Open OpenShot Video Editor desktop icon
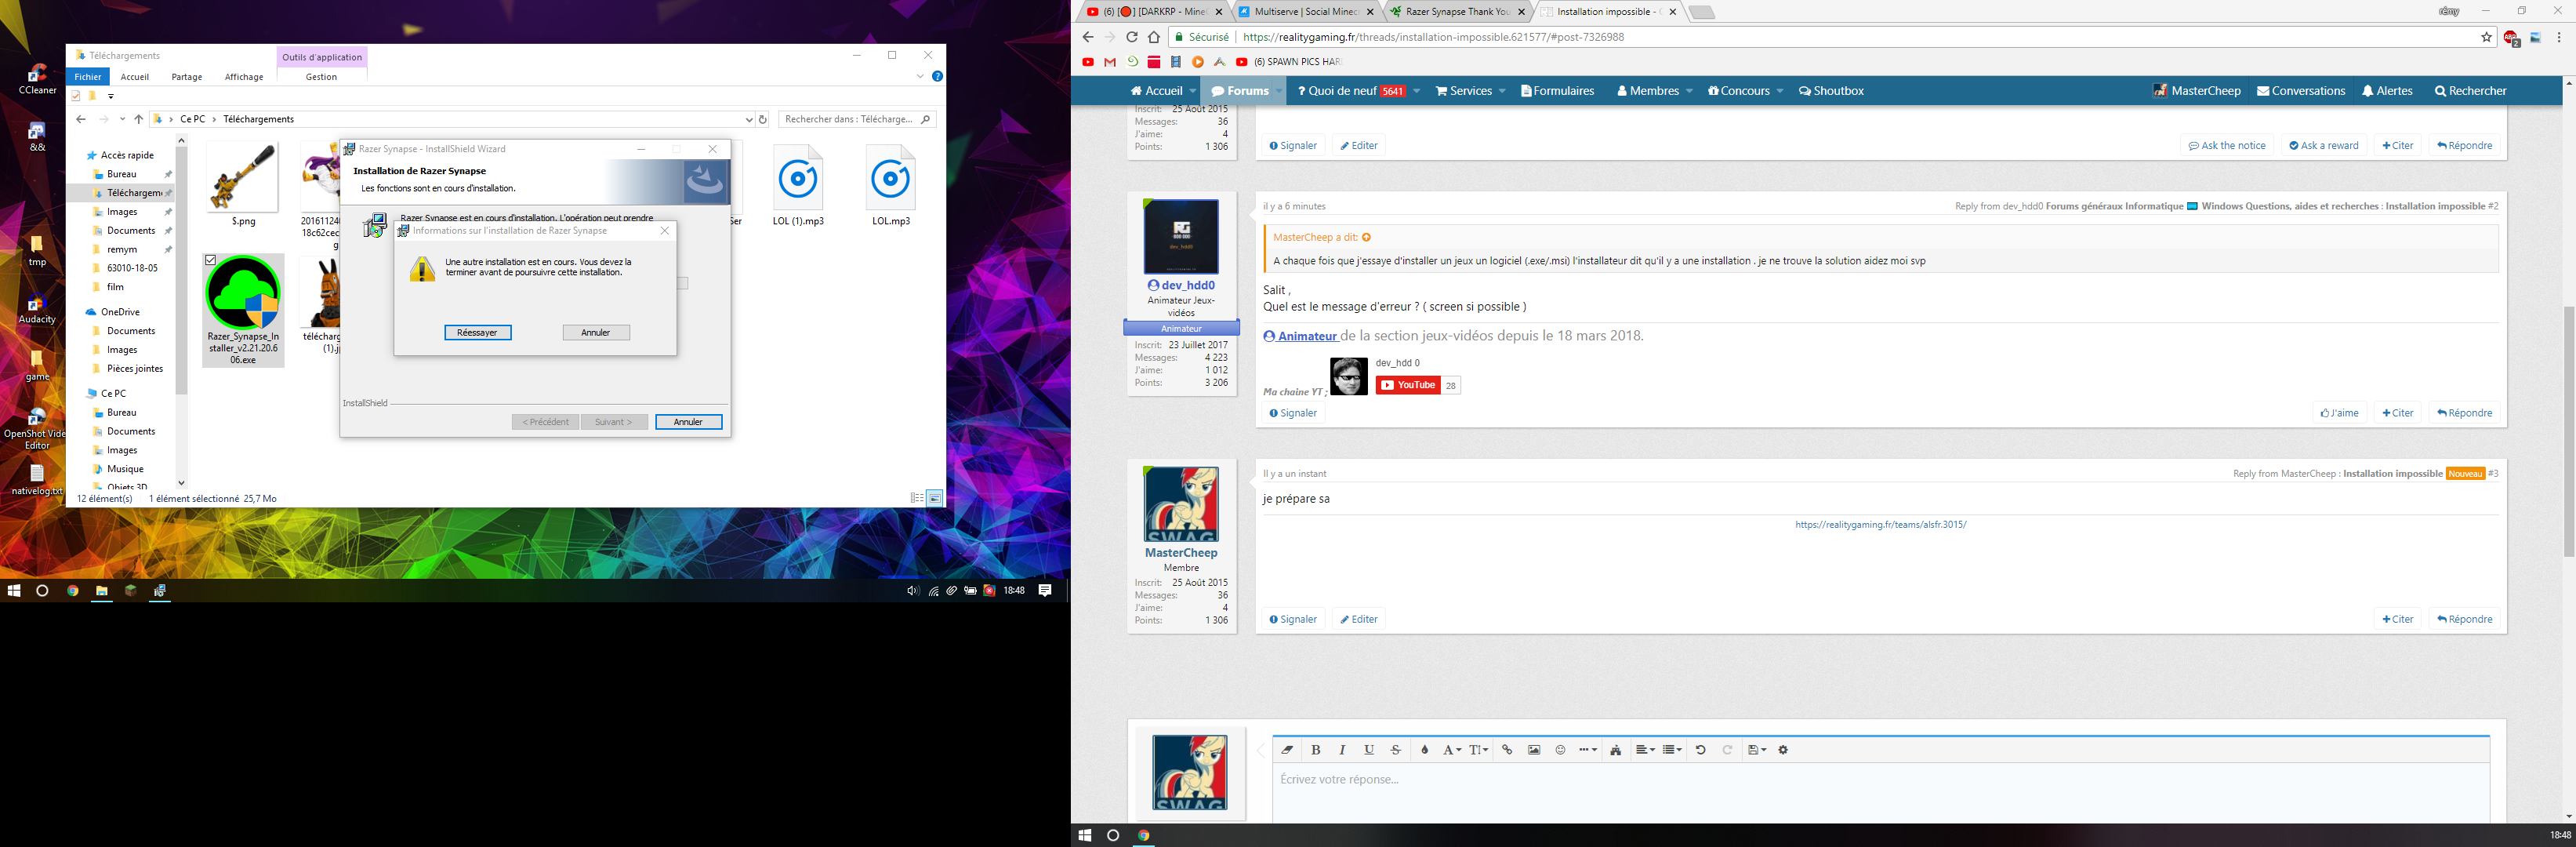The height and width of the screenshot is (847, 2576). [x=37, y=429]
